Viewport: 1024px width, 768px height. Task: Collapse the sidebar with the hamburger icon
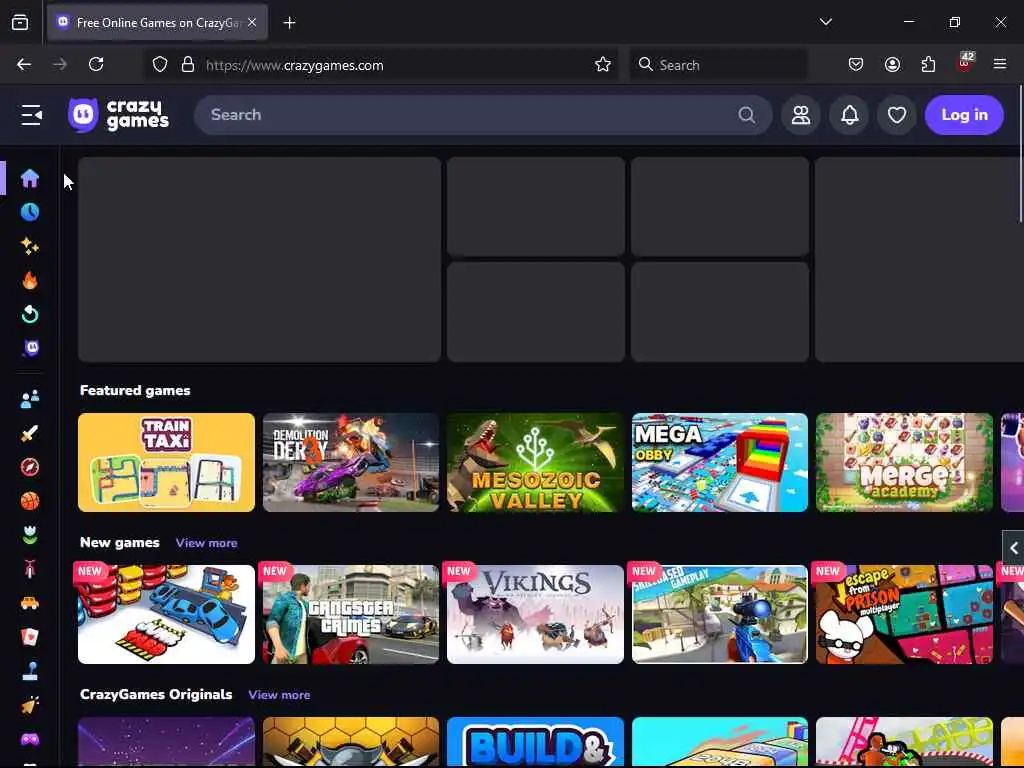(31, 115)
